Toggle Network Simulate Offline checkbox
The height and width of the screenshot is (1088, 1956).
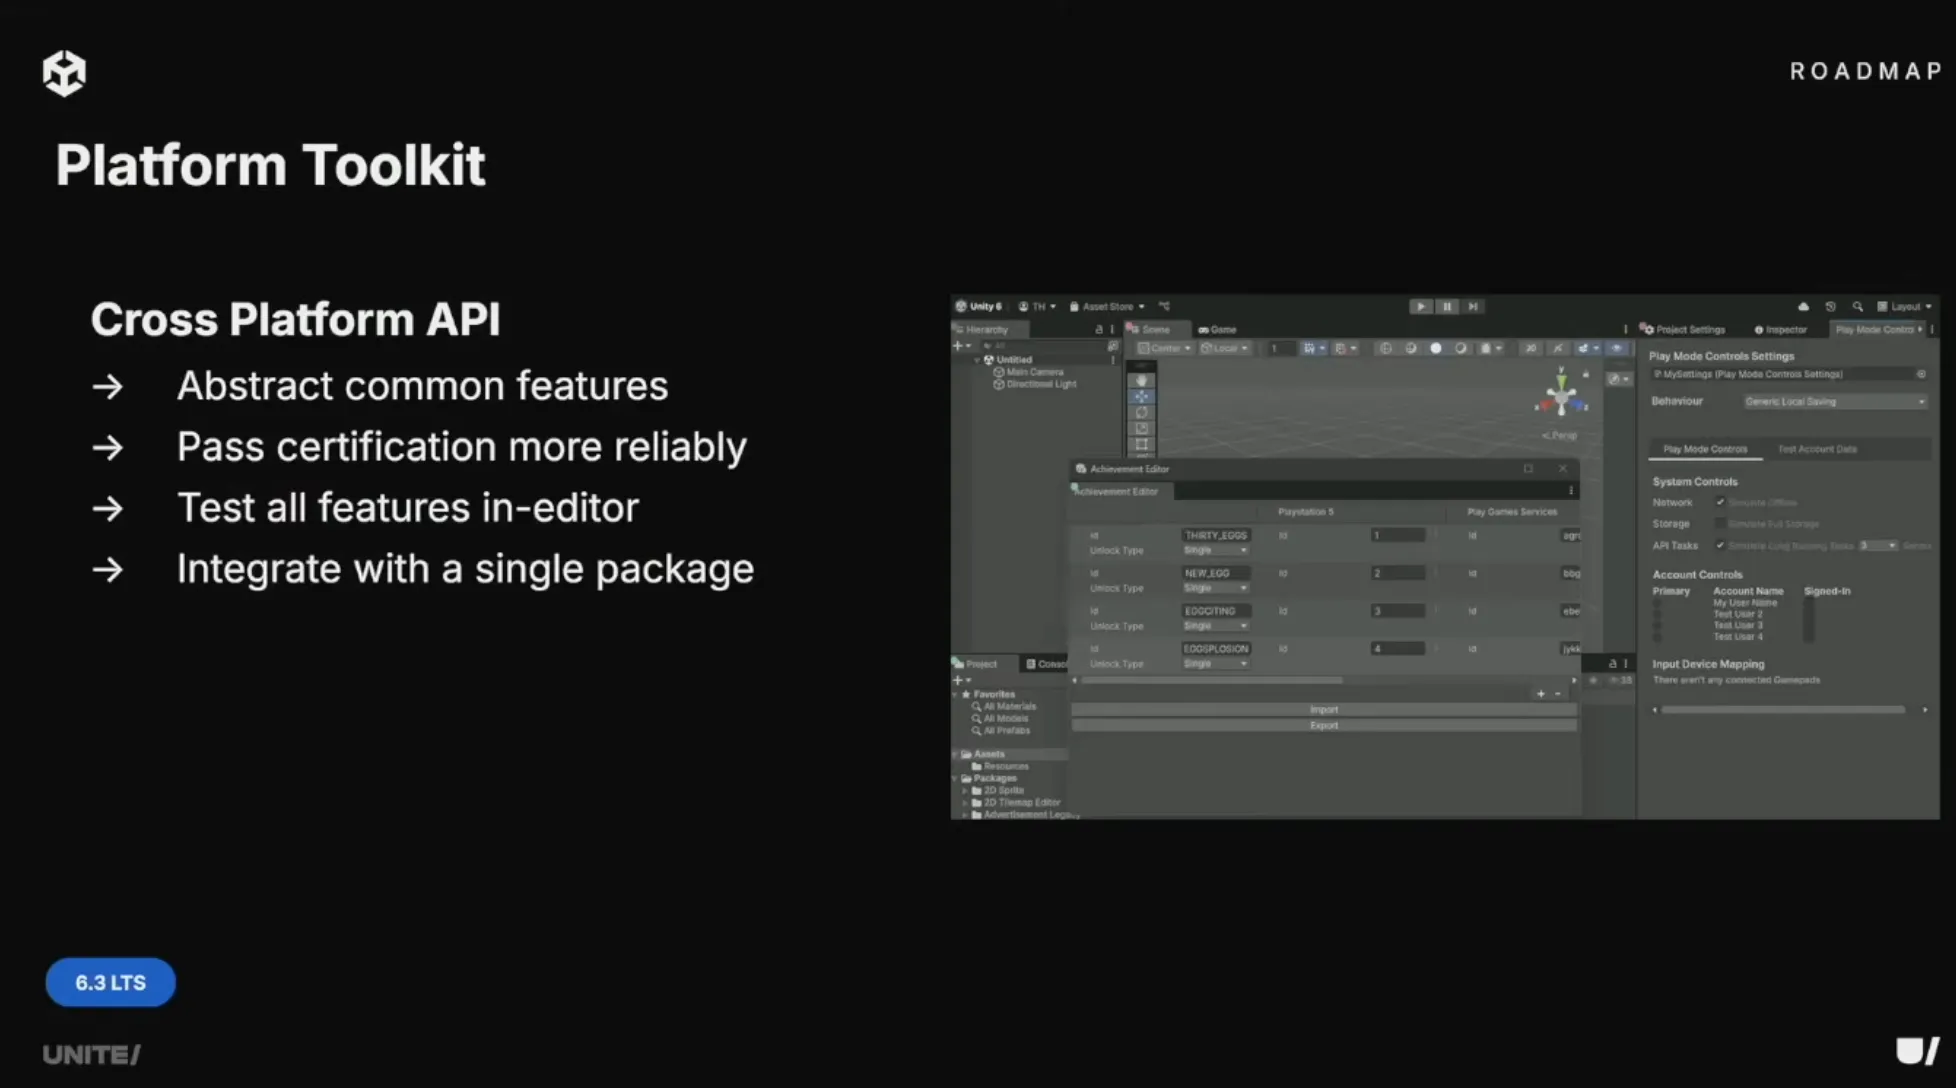pos(1720,502)
